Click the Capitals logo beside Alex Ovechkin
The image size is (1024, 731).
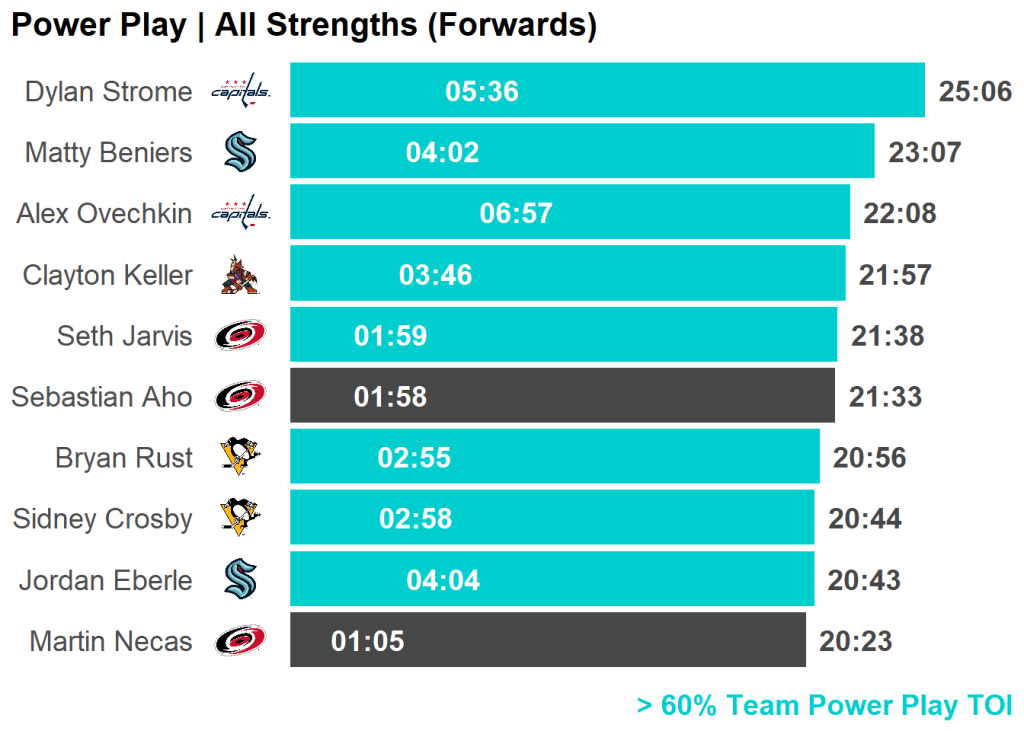(240, 213)
